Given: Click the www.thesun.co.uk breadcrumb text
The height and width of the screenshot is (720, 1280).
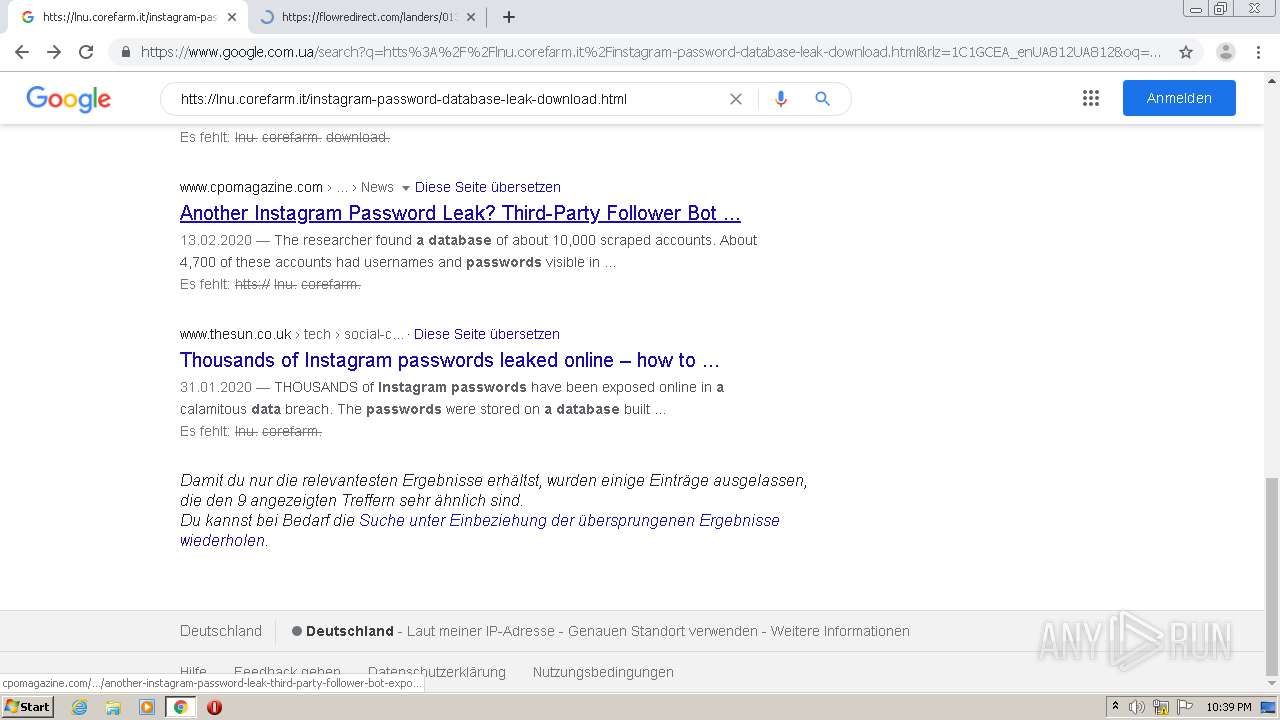Looking at the screenshot, I should 236,334.
